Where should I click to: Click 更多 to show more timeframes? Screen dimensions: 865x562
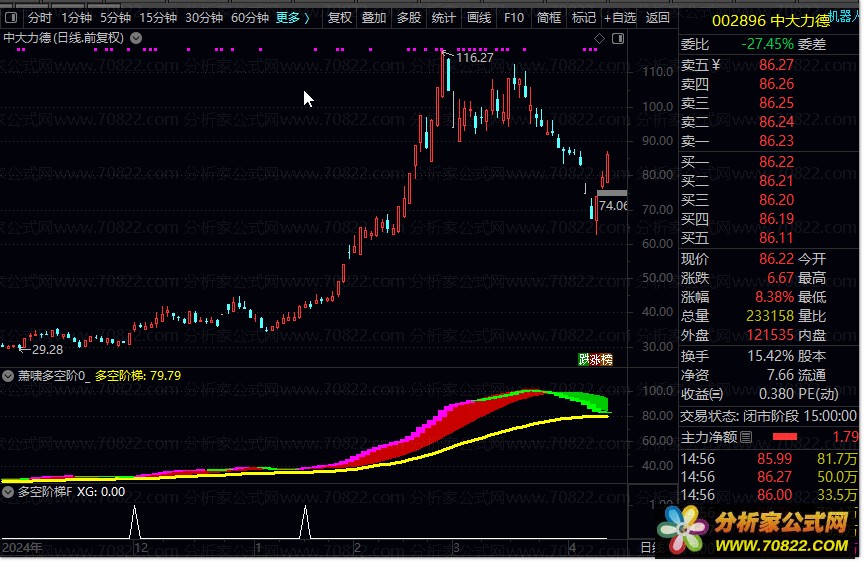pyautogui.click(x=292, y=17)
